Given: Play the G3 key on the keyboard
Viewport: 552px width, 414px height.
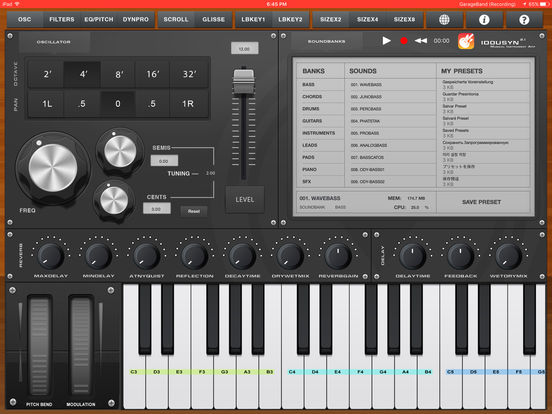Looking at the screenshot, I should (224, 382).
